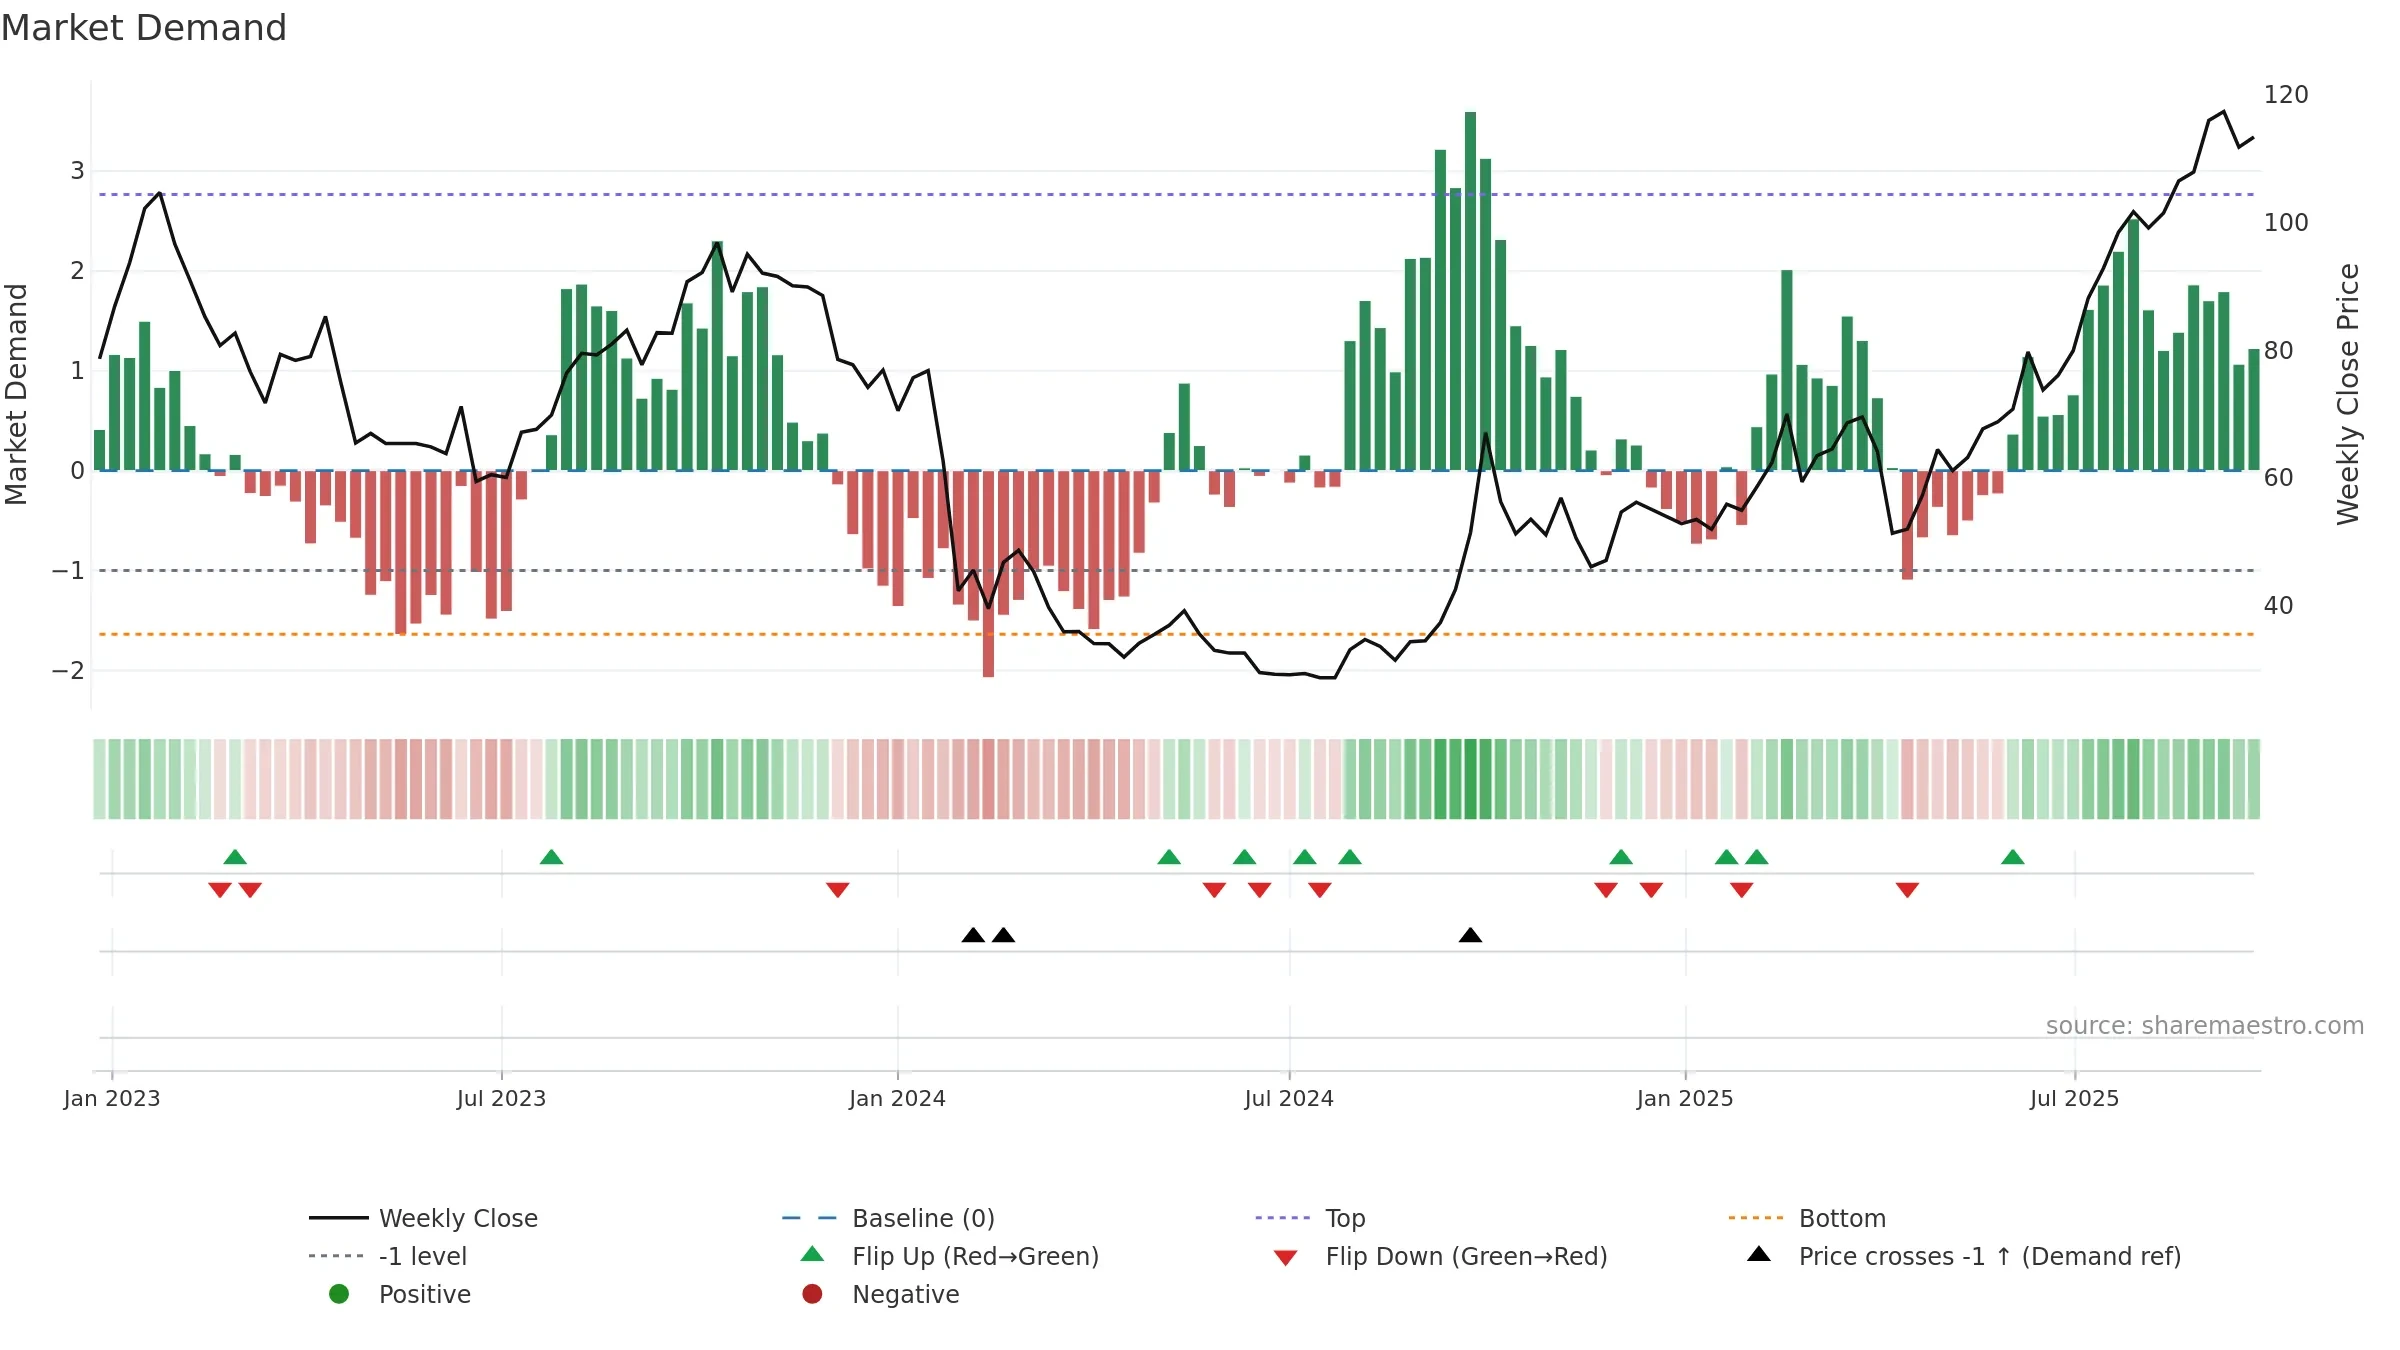Click the tallest green demand bar in 2024
This screenshot has height=1350, width=2400.
click(1470, 291)
